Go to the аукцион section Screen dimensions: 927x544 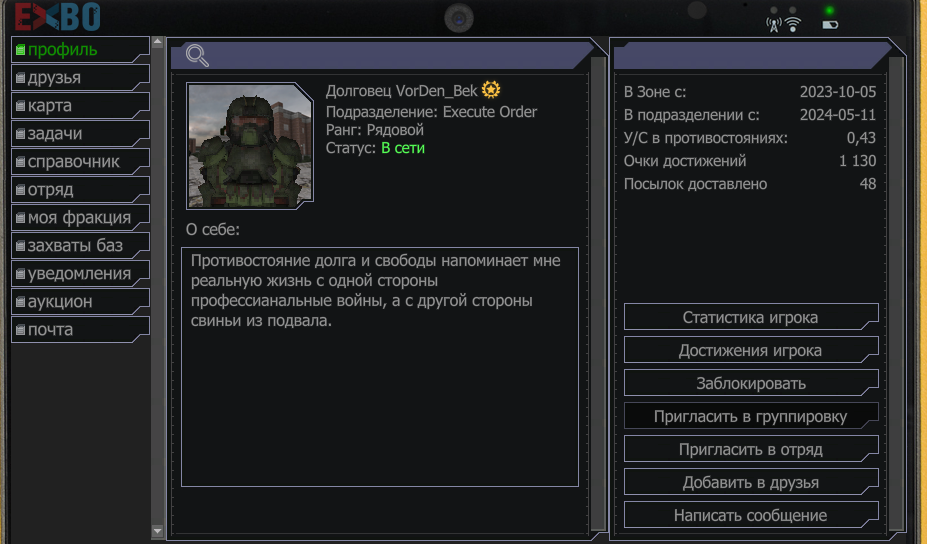80,302
